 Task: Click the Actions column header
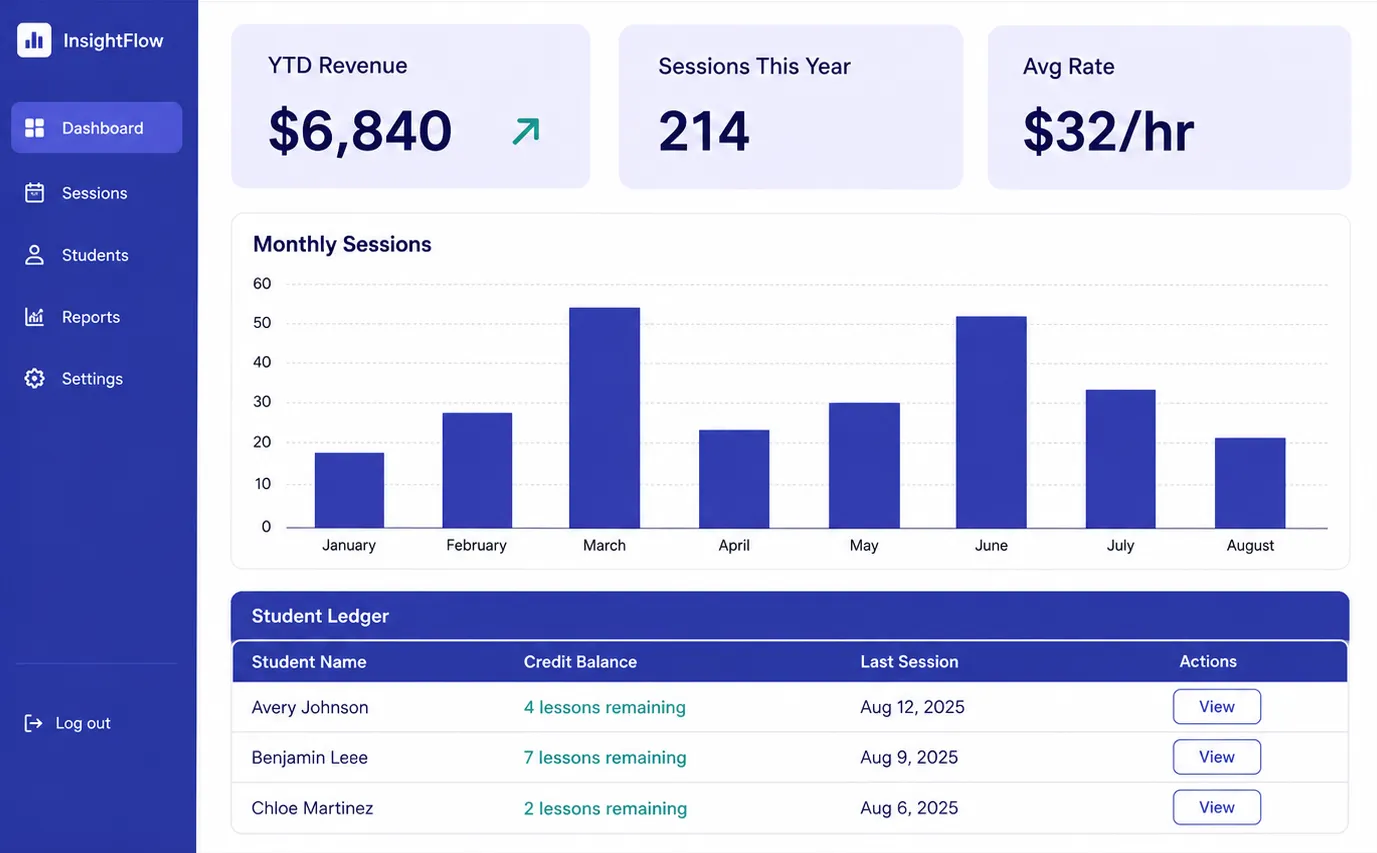(x=1208, y=661)
